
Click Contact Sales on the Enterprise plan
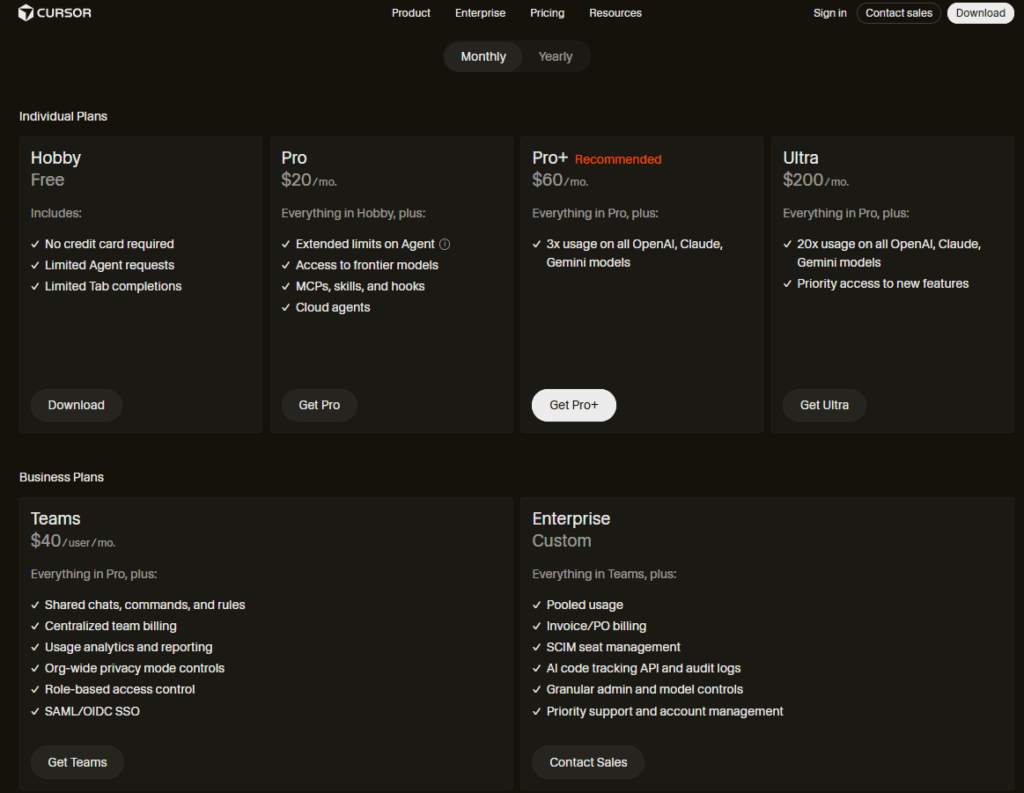coord(587,762)
